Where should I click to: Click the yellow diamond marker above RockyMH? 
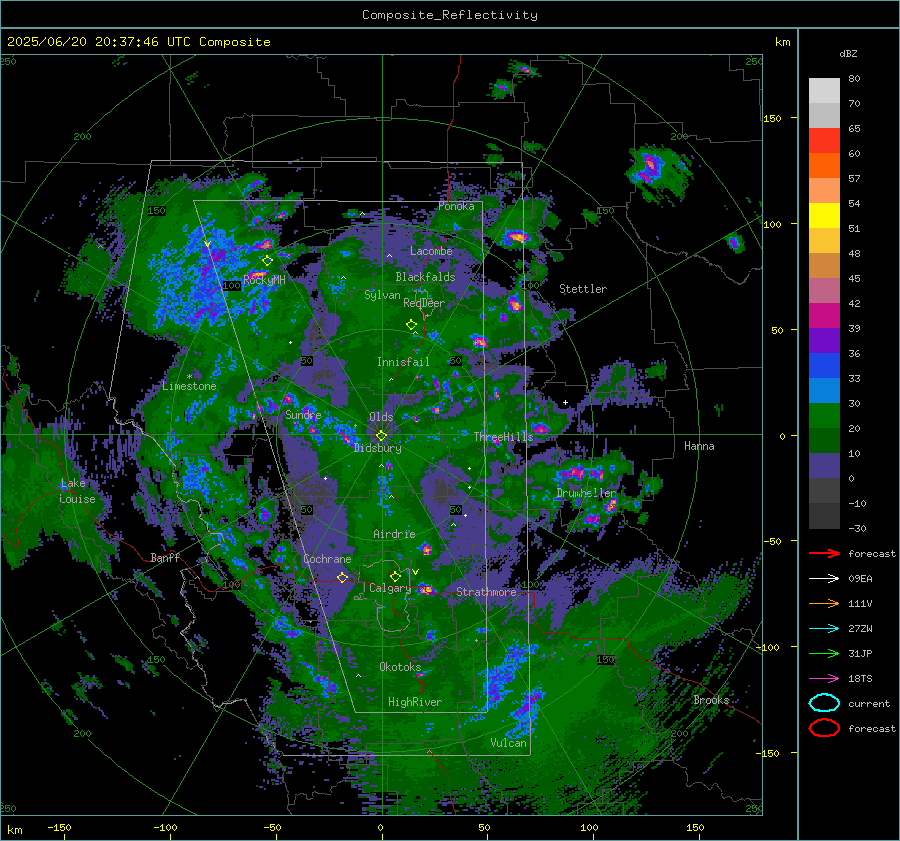pos(267,261)
